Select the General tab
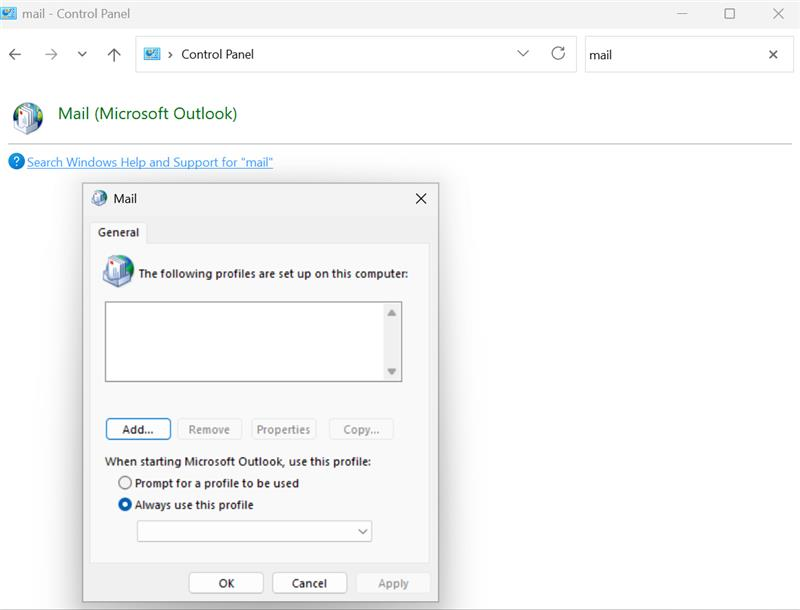The image size is (800, 610). click(x=118, y=233)
